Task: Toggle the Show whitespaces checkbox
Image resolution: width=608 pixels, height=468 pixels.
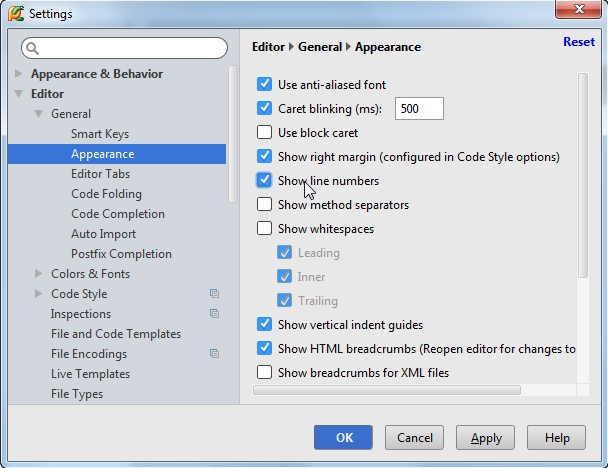Action: (265, 229)
